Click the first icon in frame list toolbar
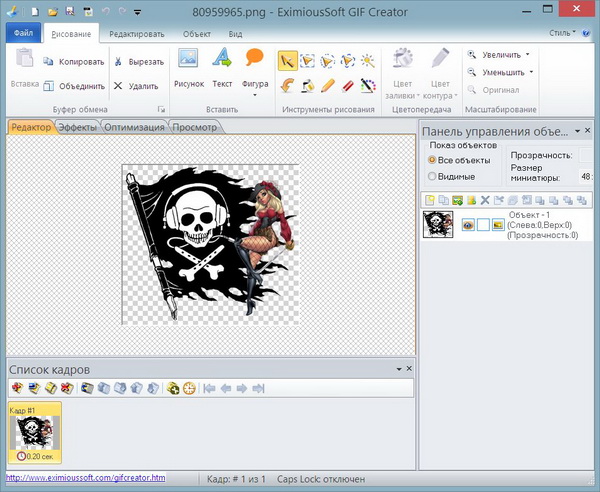Screen dimensions: 600x492 [17, 388]
